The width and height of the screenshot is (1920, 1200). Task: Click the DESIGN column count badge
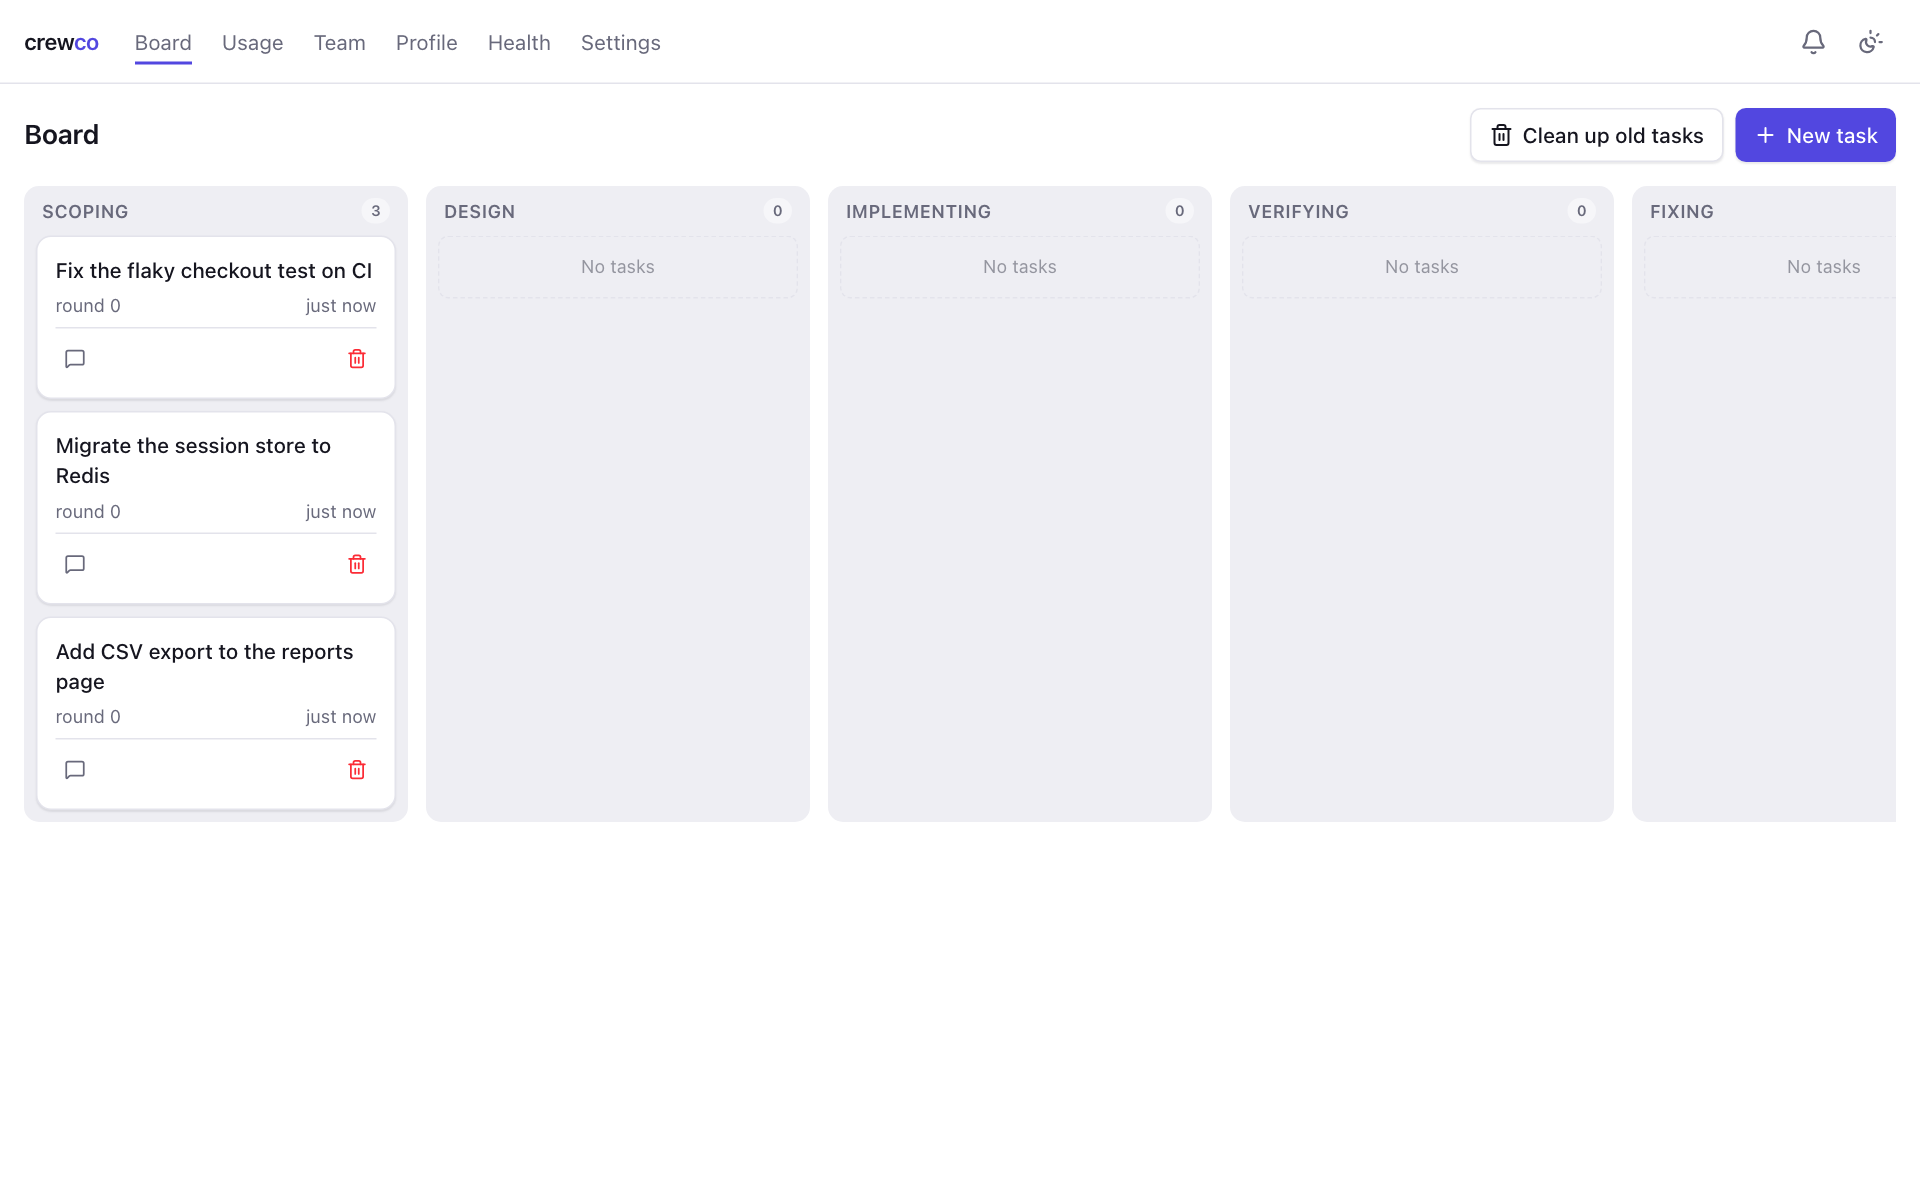point(778,211)
